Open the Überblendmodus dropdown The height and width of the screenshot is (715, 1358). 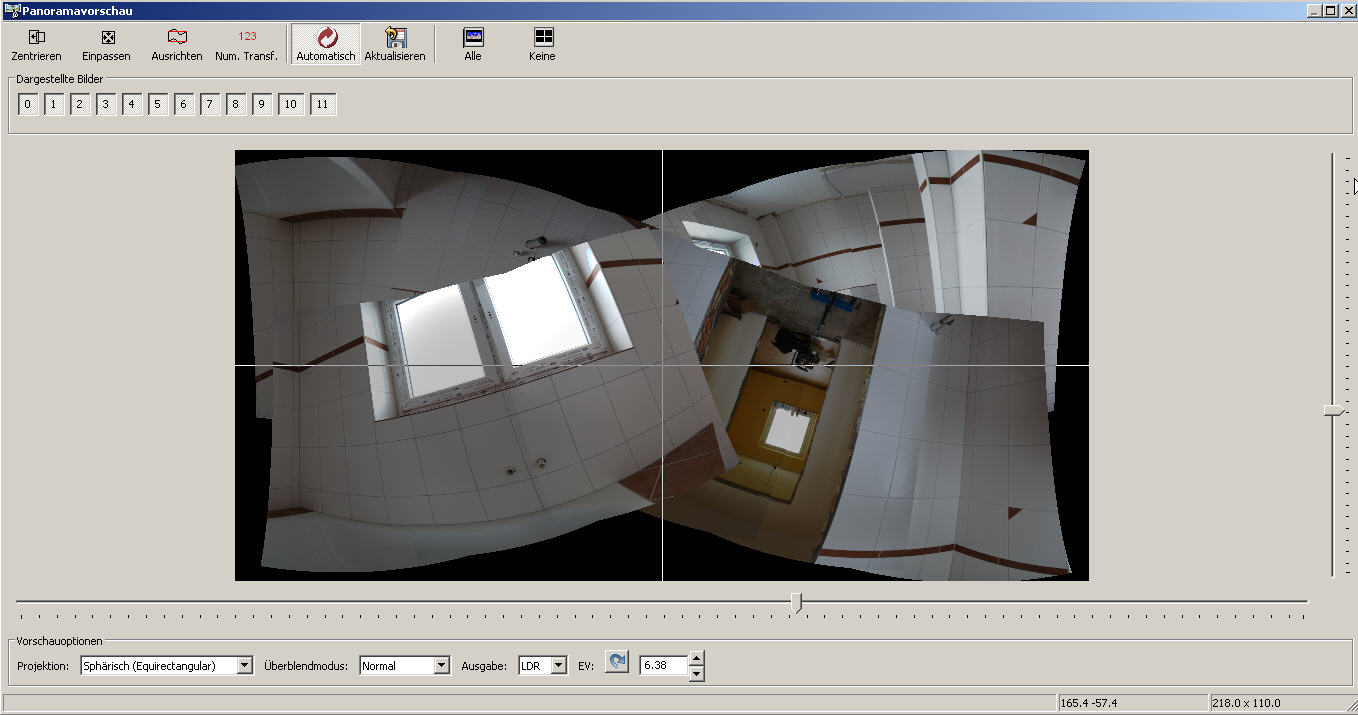coord(442,666)
